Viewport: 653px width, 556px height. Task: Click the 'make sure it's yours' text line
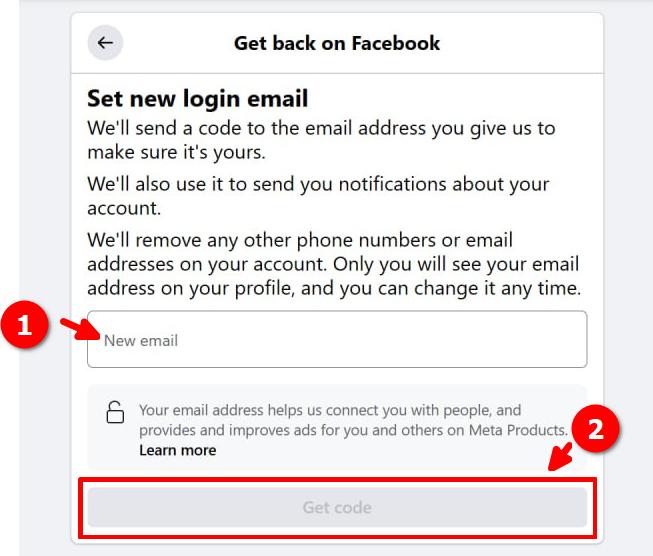coord(176,152)
